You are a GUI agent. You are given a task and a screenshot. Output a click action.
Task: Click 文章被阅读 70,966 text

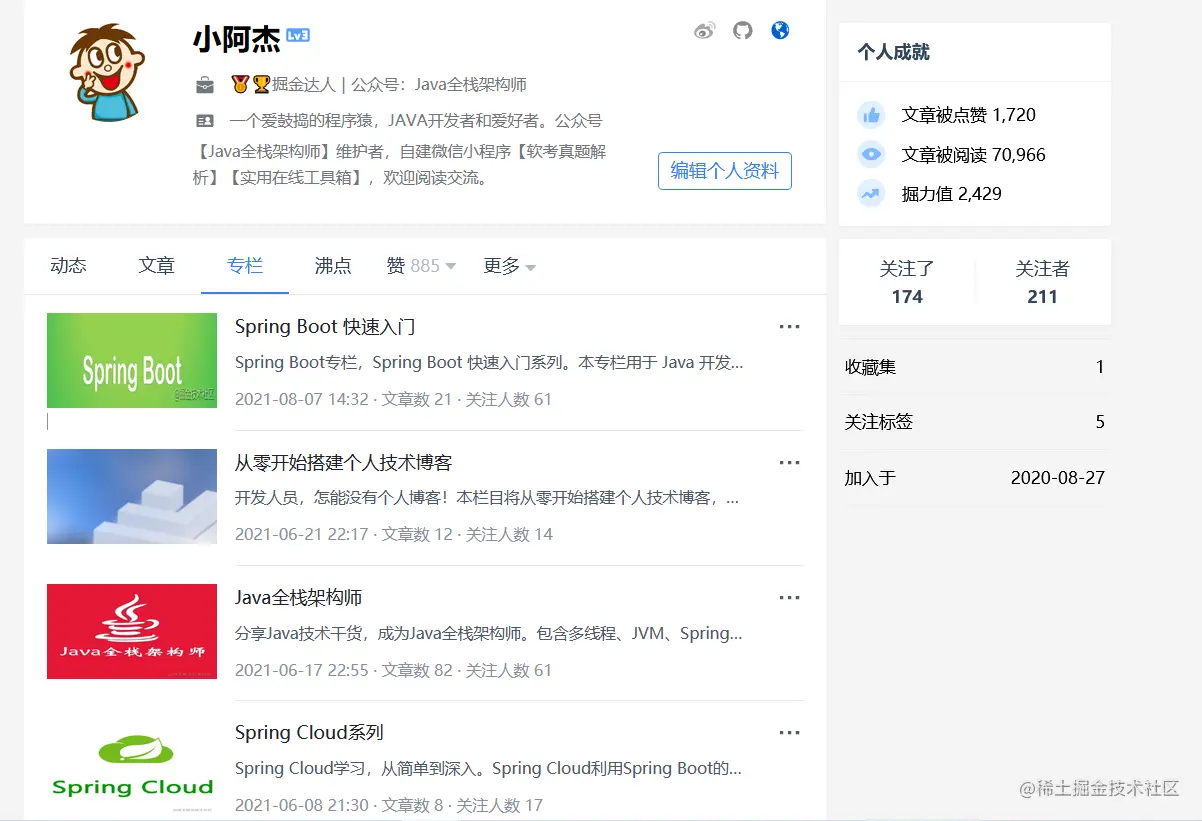(x=974, y=155)
